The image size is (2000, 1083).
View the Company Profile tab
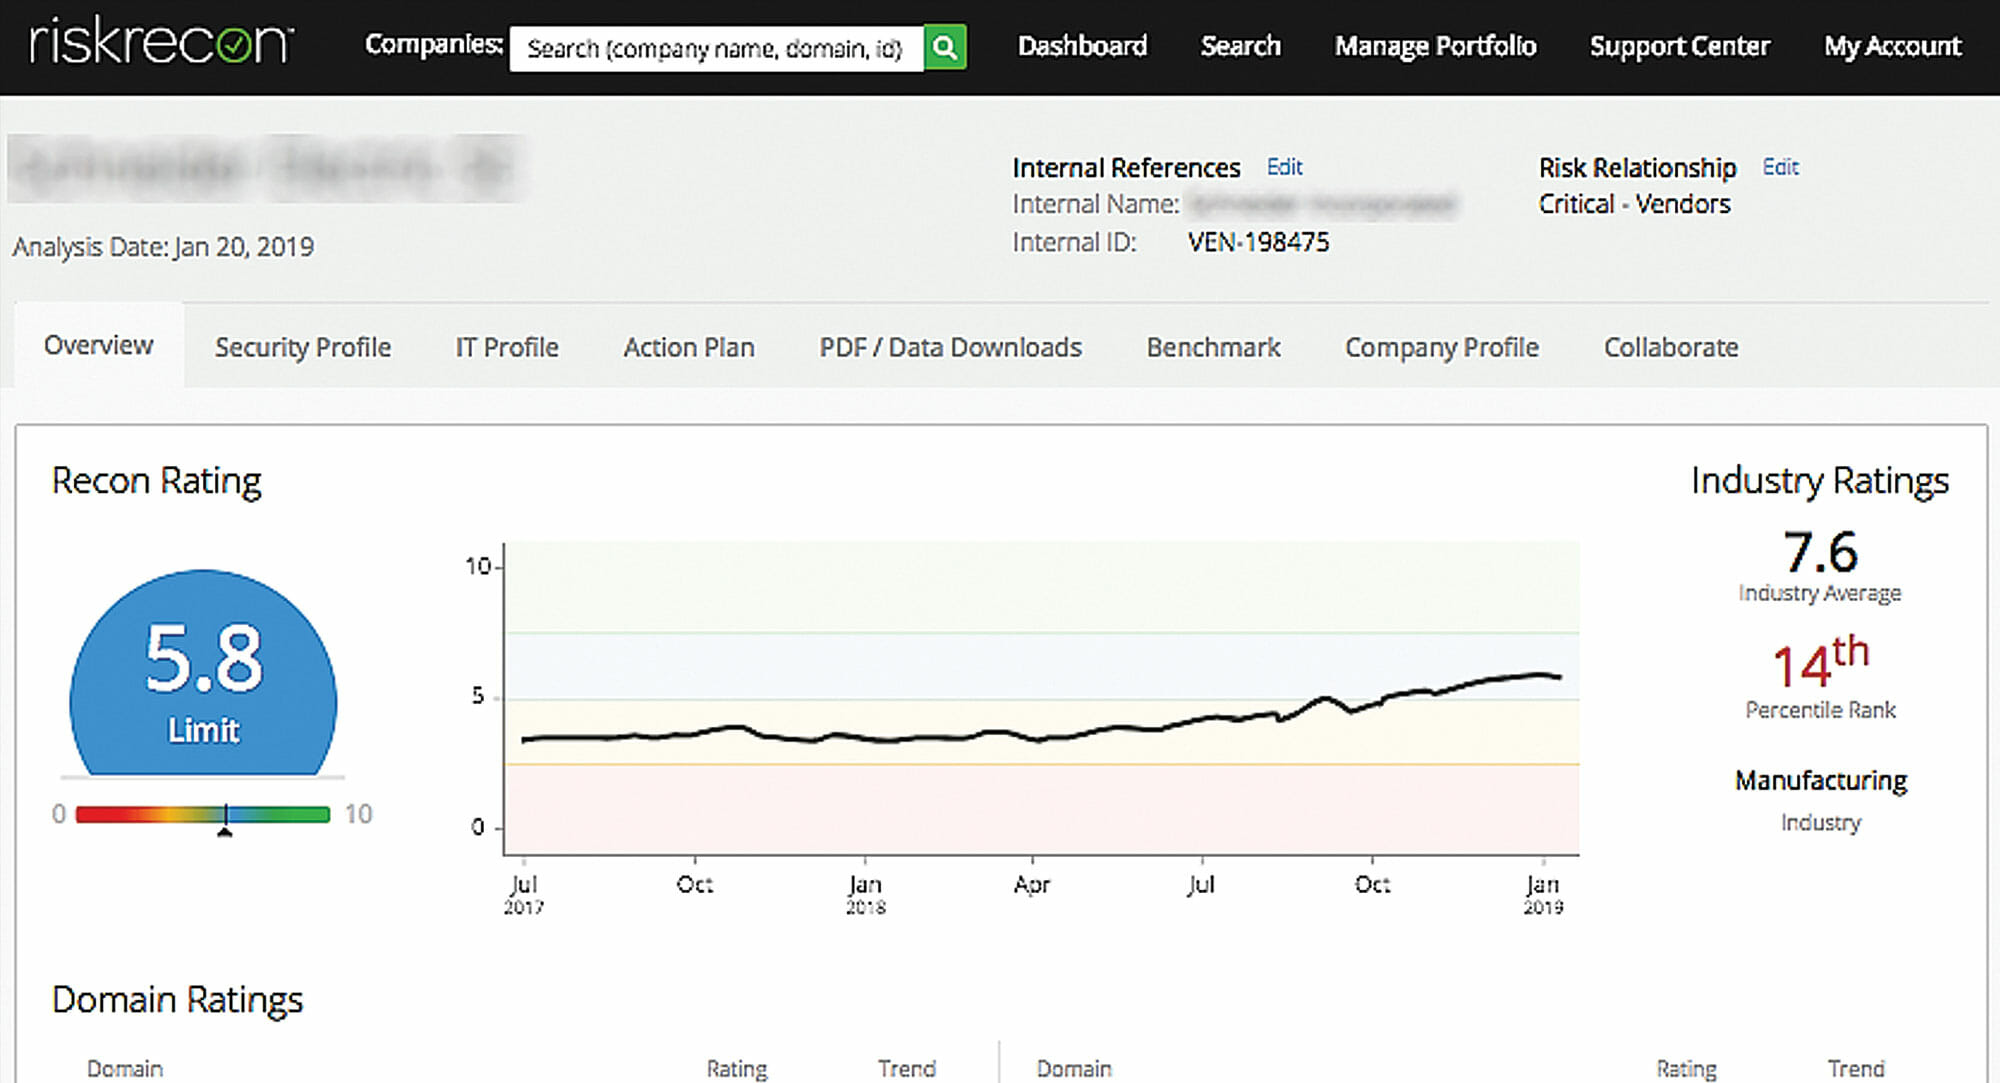tap(1441, 347)
